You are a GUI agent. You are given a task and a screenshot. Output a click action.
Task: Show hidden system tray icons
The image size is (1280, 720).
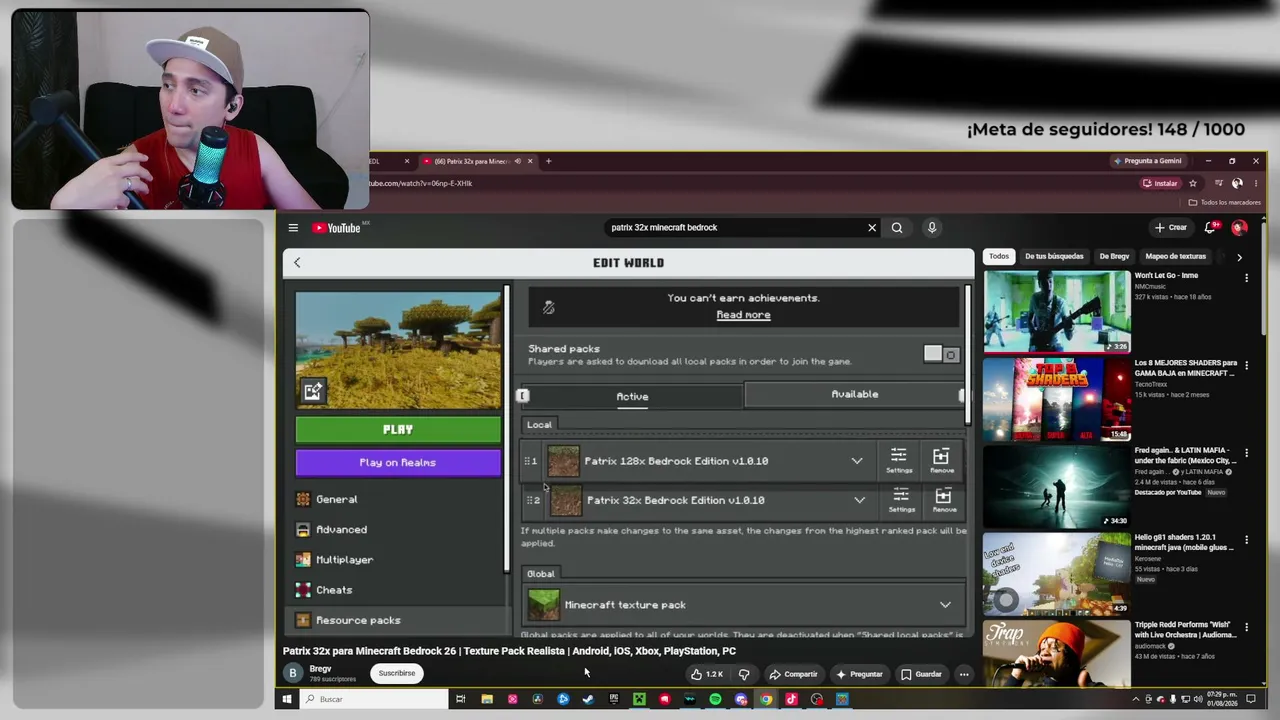coord(1135,699)
